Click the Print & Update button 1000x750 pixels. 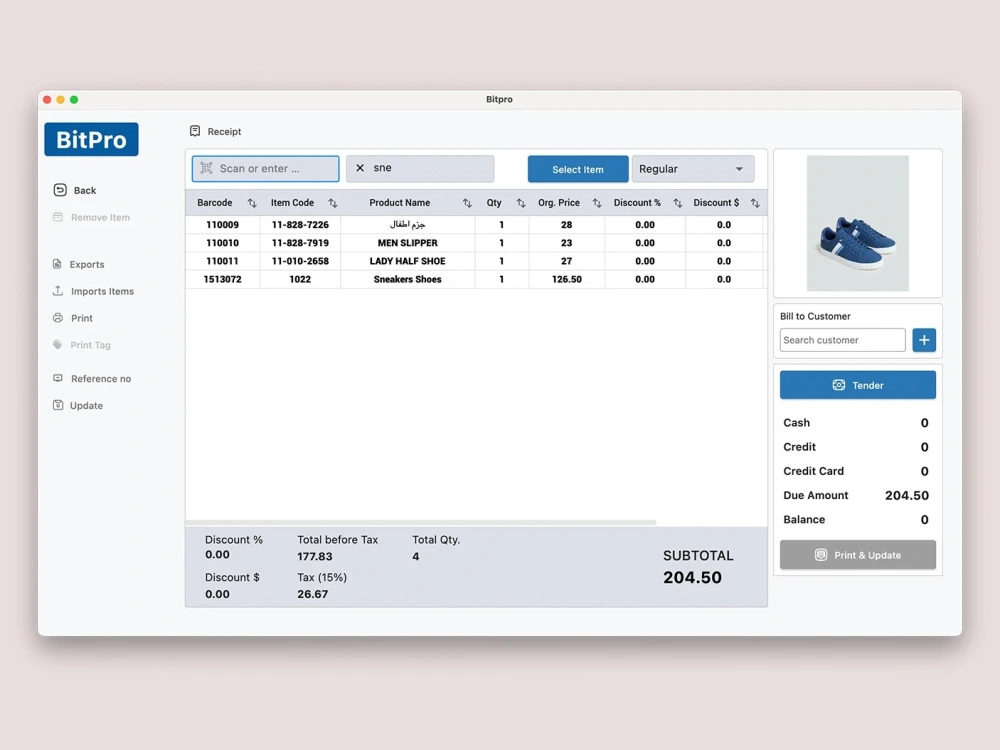(x=857, y=555)
